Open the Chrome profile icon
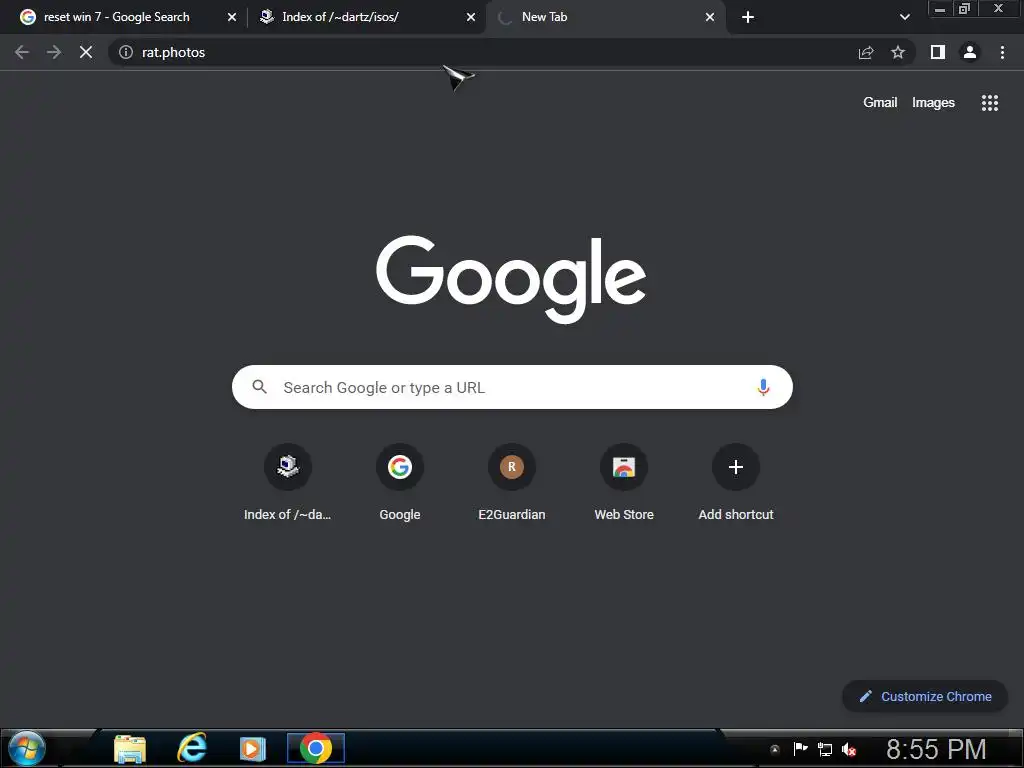This screenshot has width=1024, height=768. [x=970, y=52]
